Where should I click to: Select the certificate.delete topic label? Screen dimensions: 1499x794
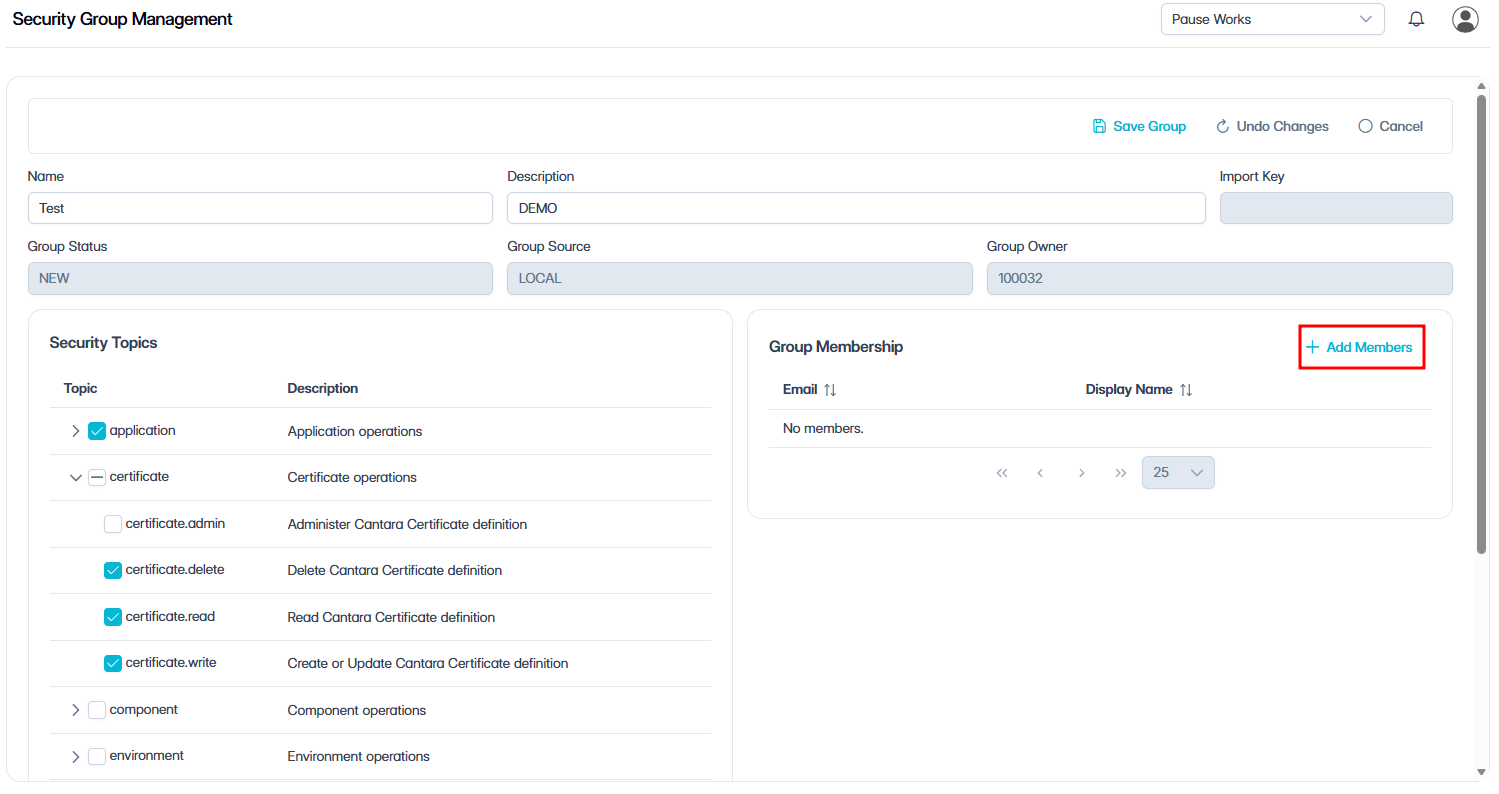tap(175, 570)
